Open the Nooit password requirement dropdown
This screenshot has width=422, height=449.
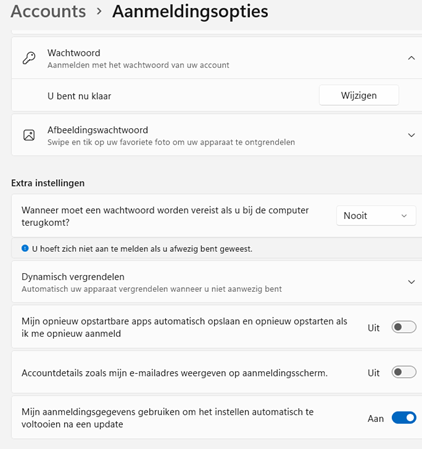coord(376,216)
